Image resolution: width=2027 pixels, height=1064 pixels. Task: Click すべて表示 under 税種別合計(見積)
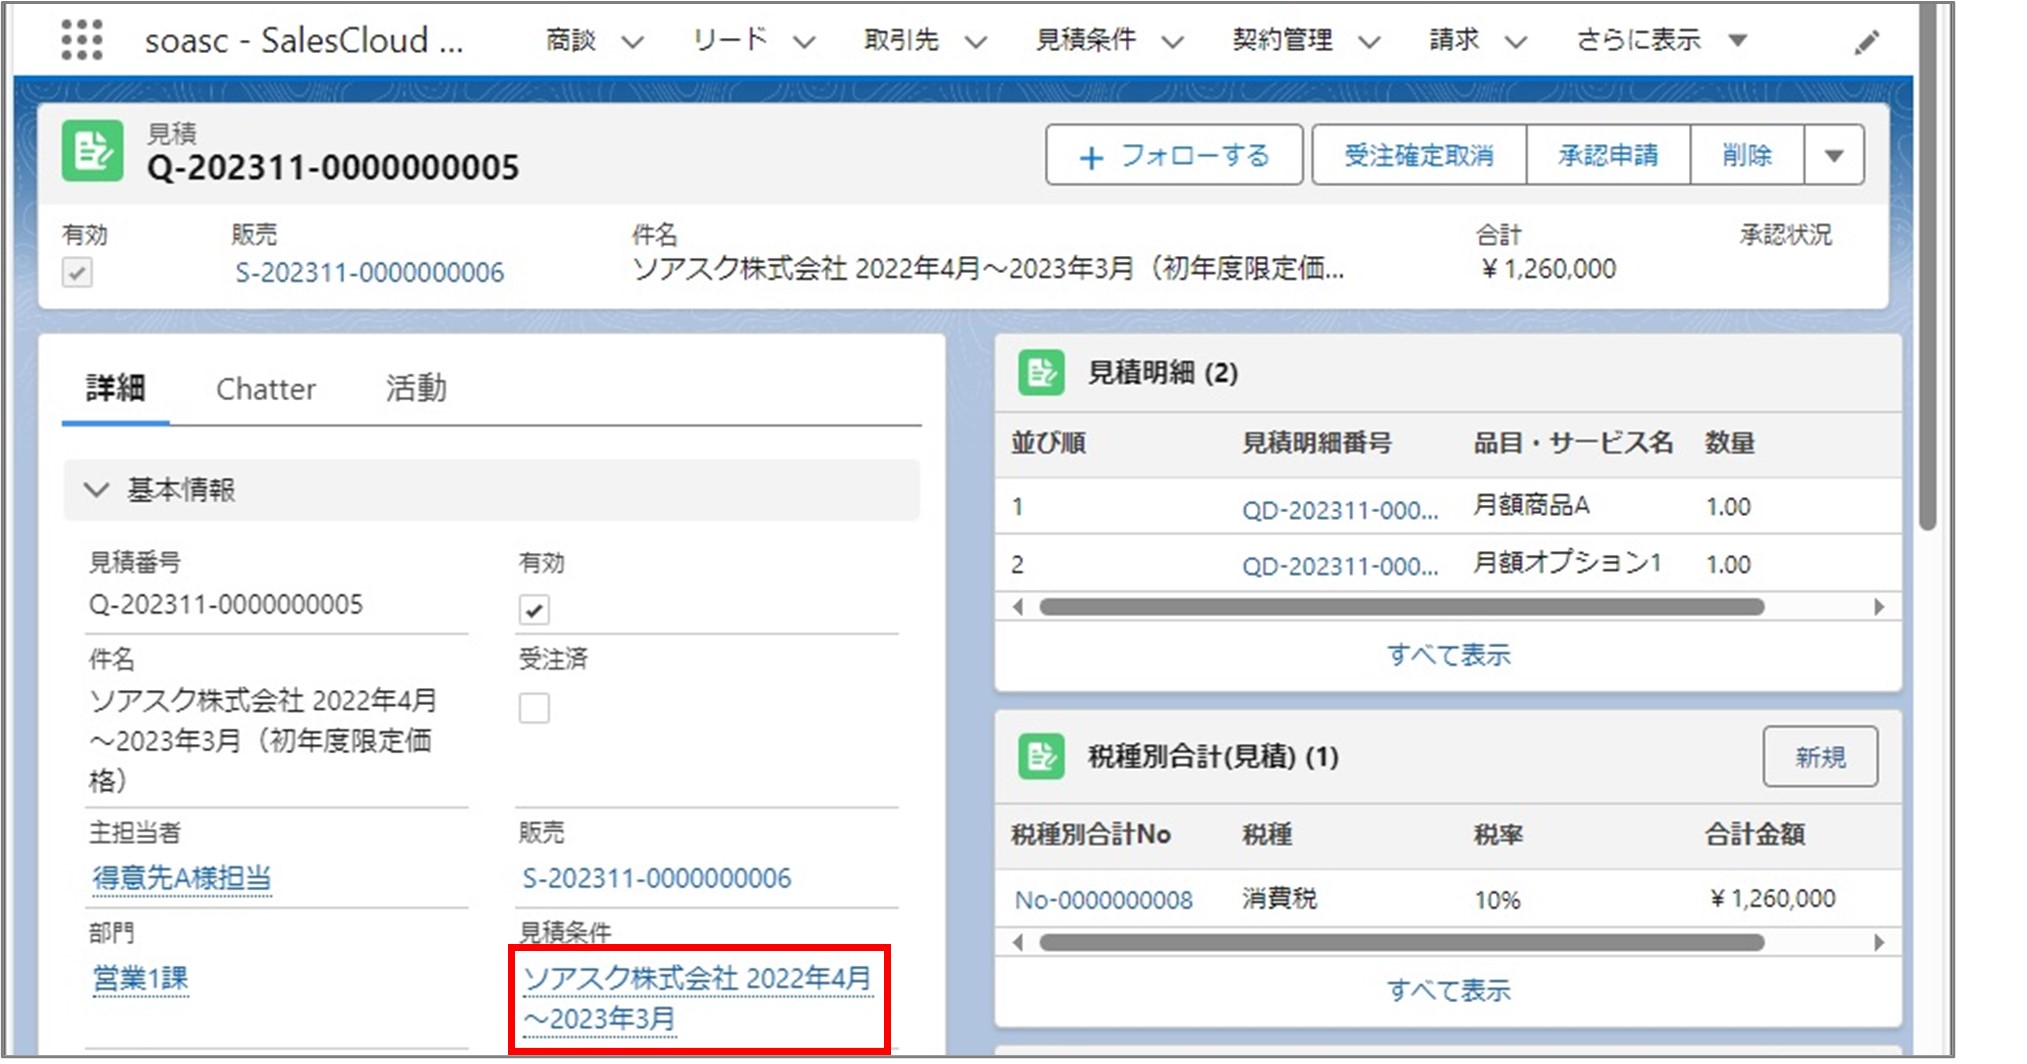[x=1448, y=990]
